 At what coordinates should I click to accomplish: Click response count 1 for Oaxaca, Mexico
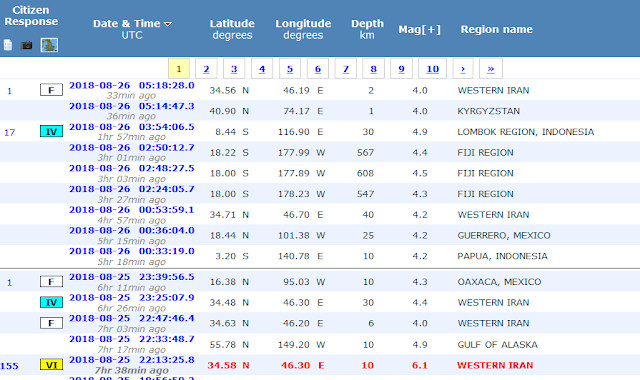point(9,282)
